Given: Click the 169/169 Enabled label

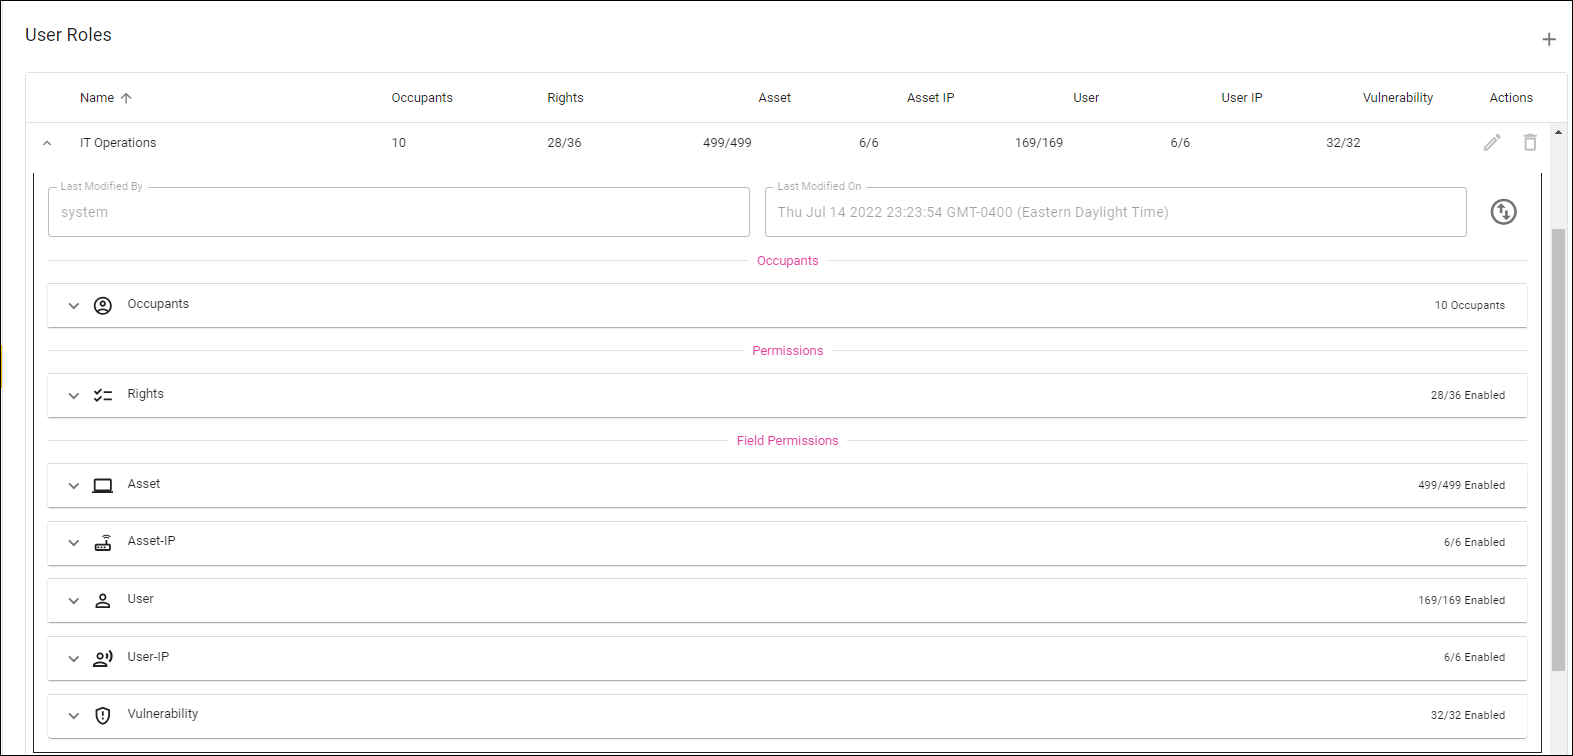Looking at the screenshot, I should pos(1461,601).
